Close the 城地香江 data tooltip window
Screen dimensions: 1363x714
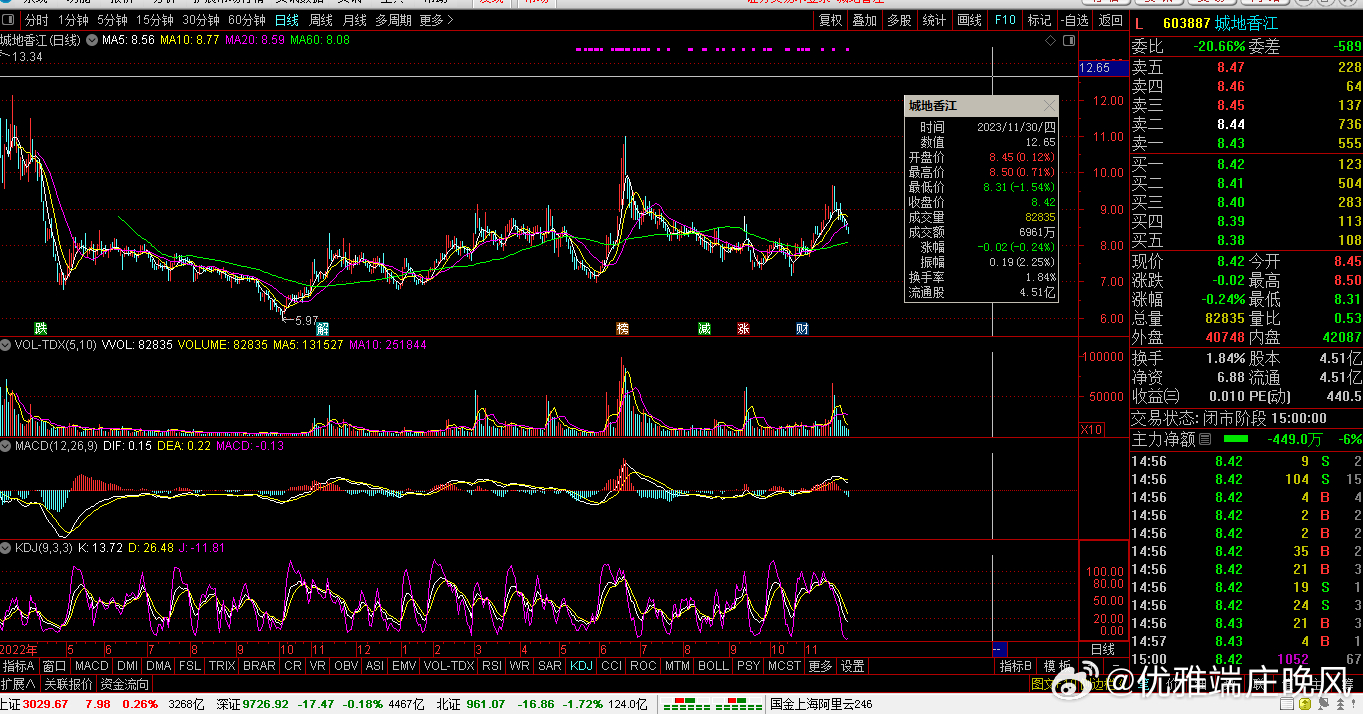[x=1048, y=106]
